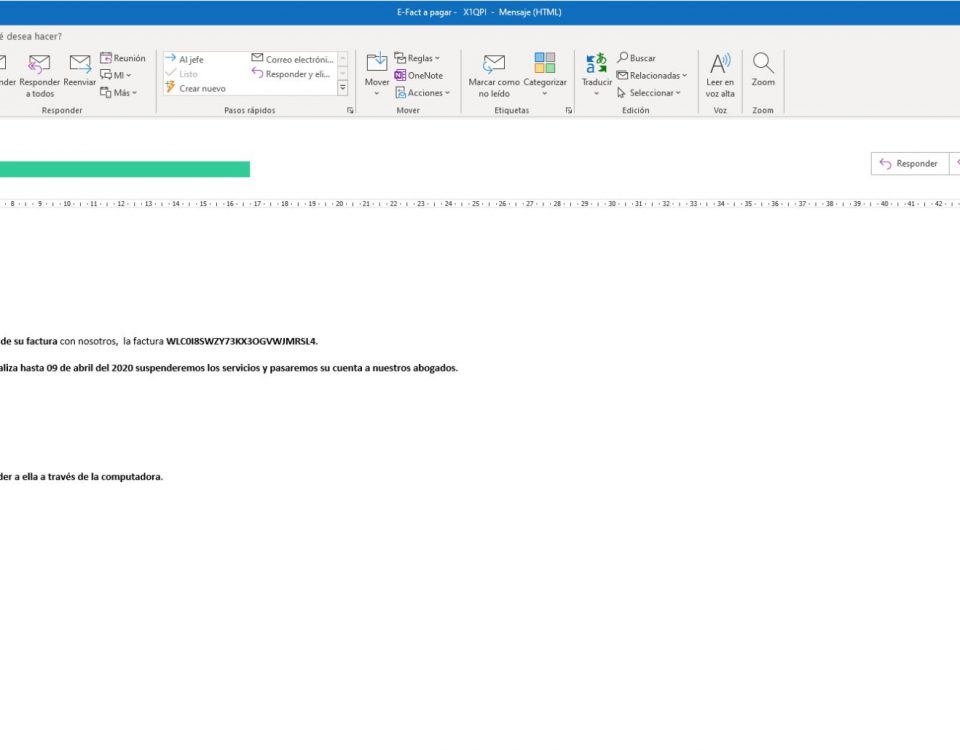Expand the Más reply options
This screenshot has width=960, height=750.
[119, 93]
